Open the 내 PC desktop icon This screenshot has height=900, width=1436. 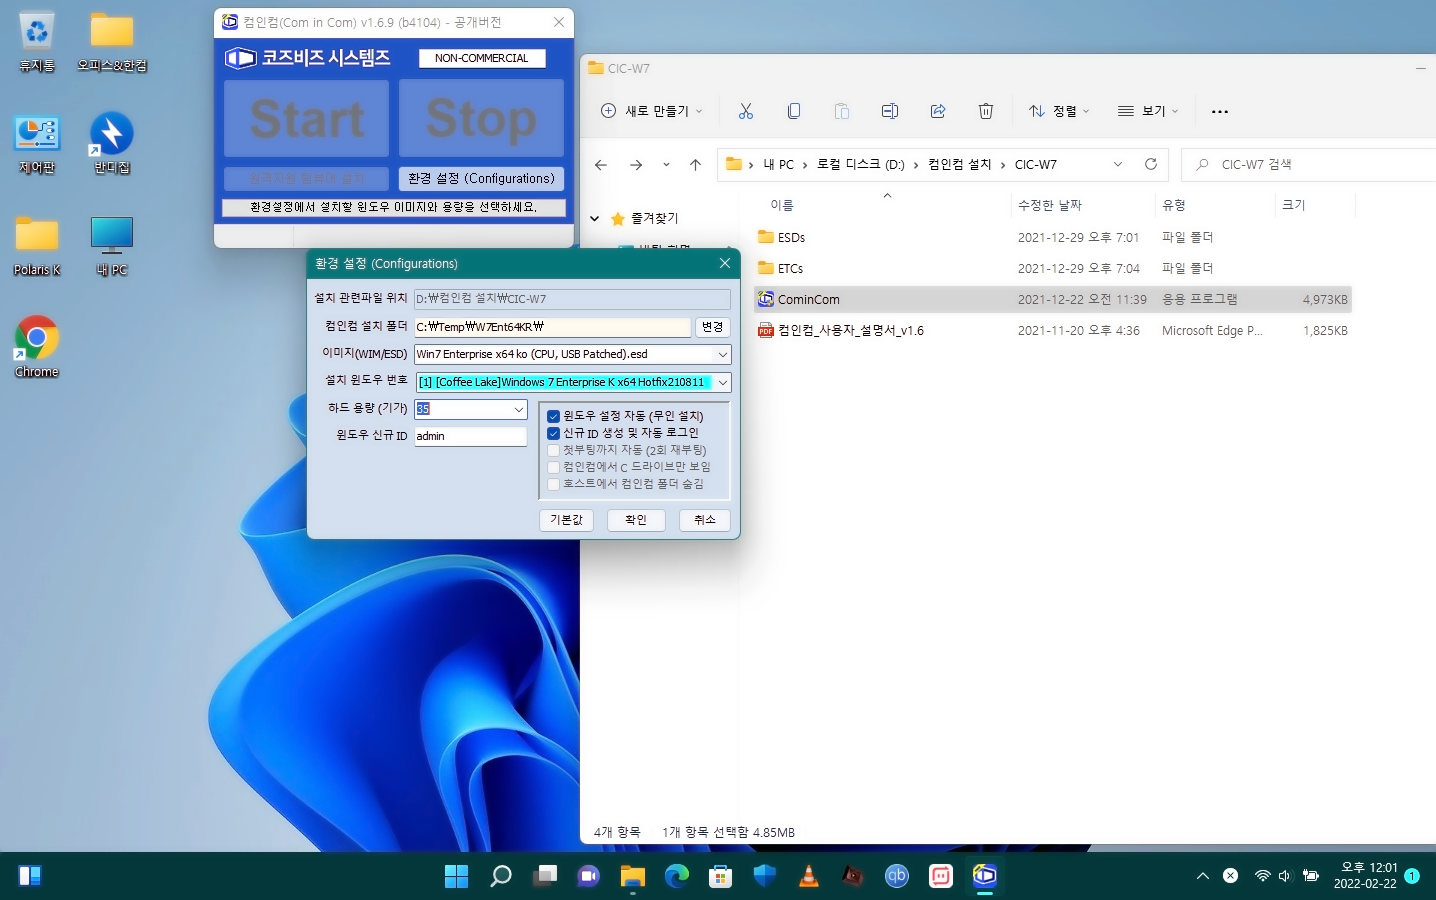click(112, 246)
